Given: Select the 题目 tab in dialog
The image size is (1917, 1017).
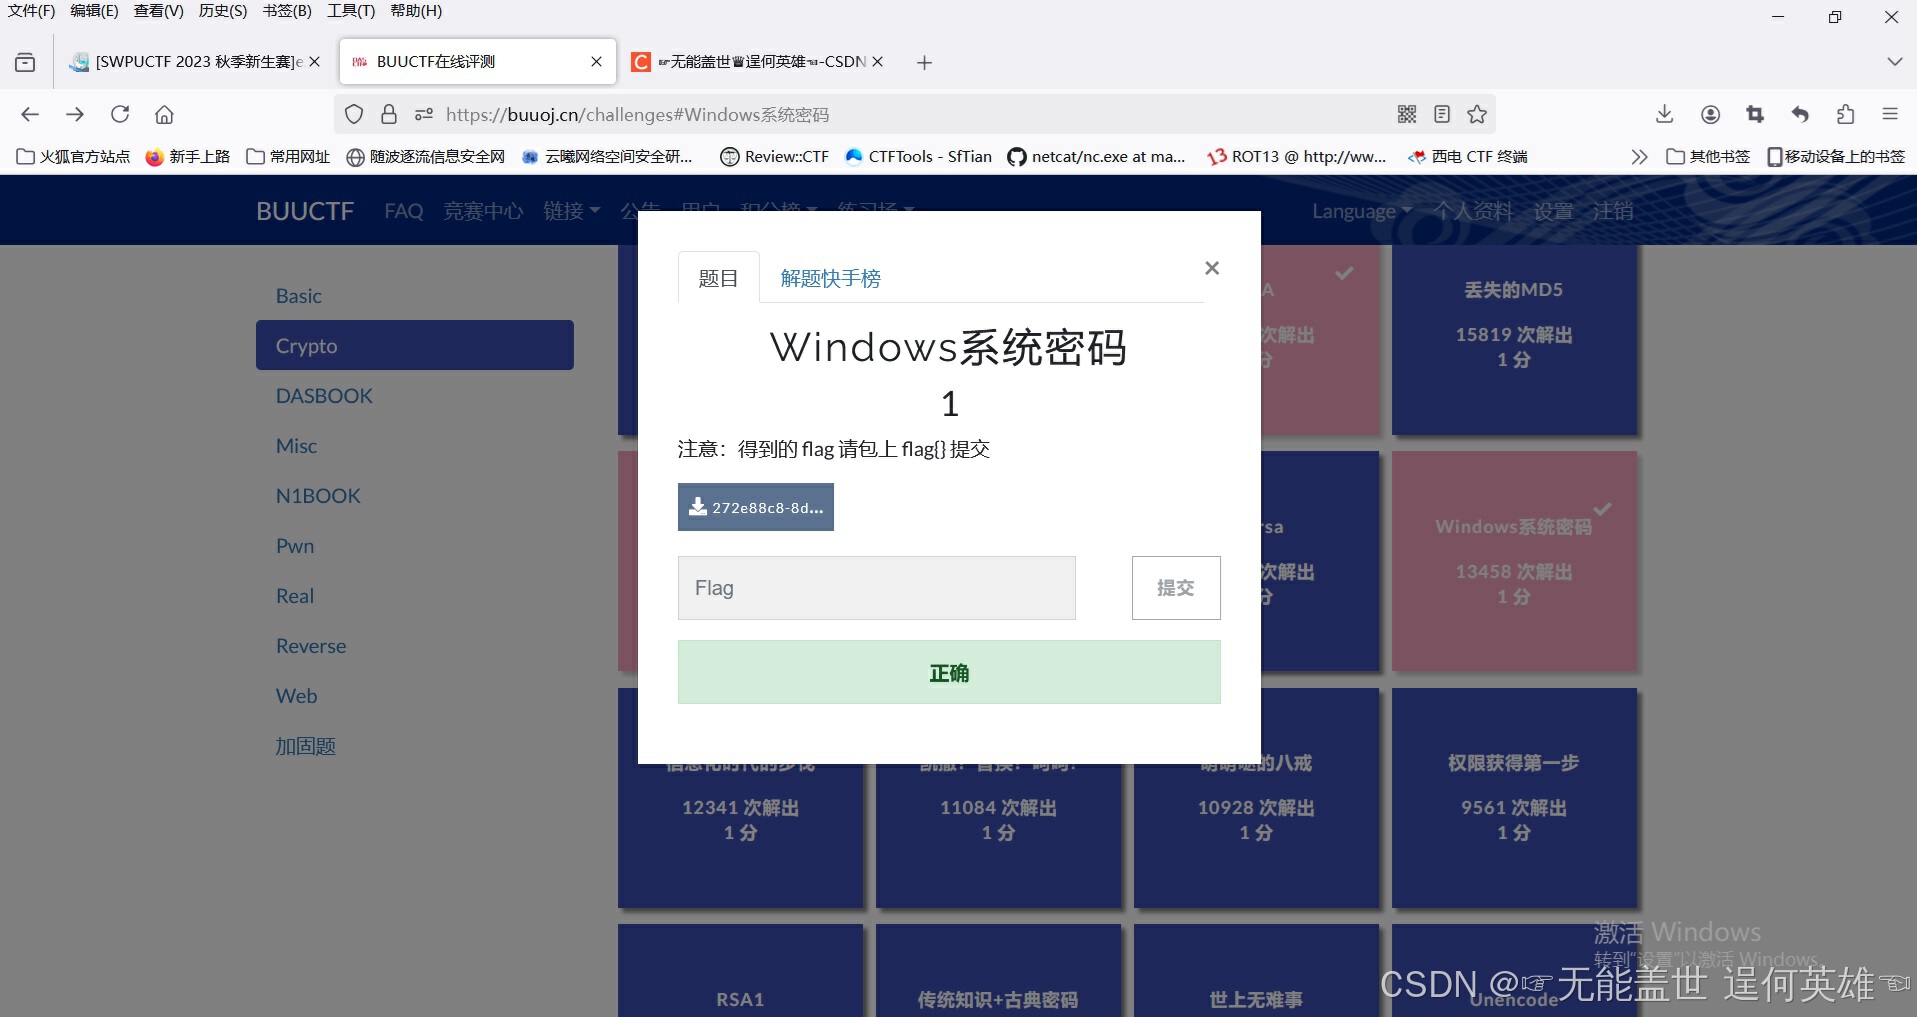Looking at the screenshot, I should point(718,278).
